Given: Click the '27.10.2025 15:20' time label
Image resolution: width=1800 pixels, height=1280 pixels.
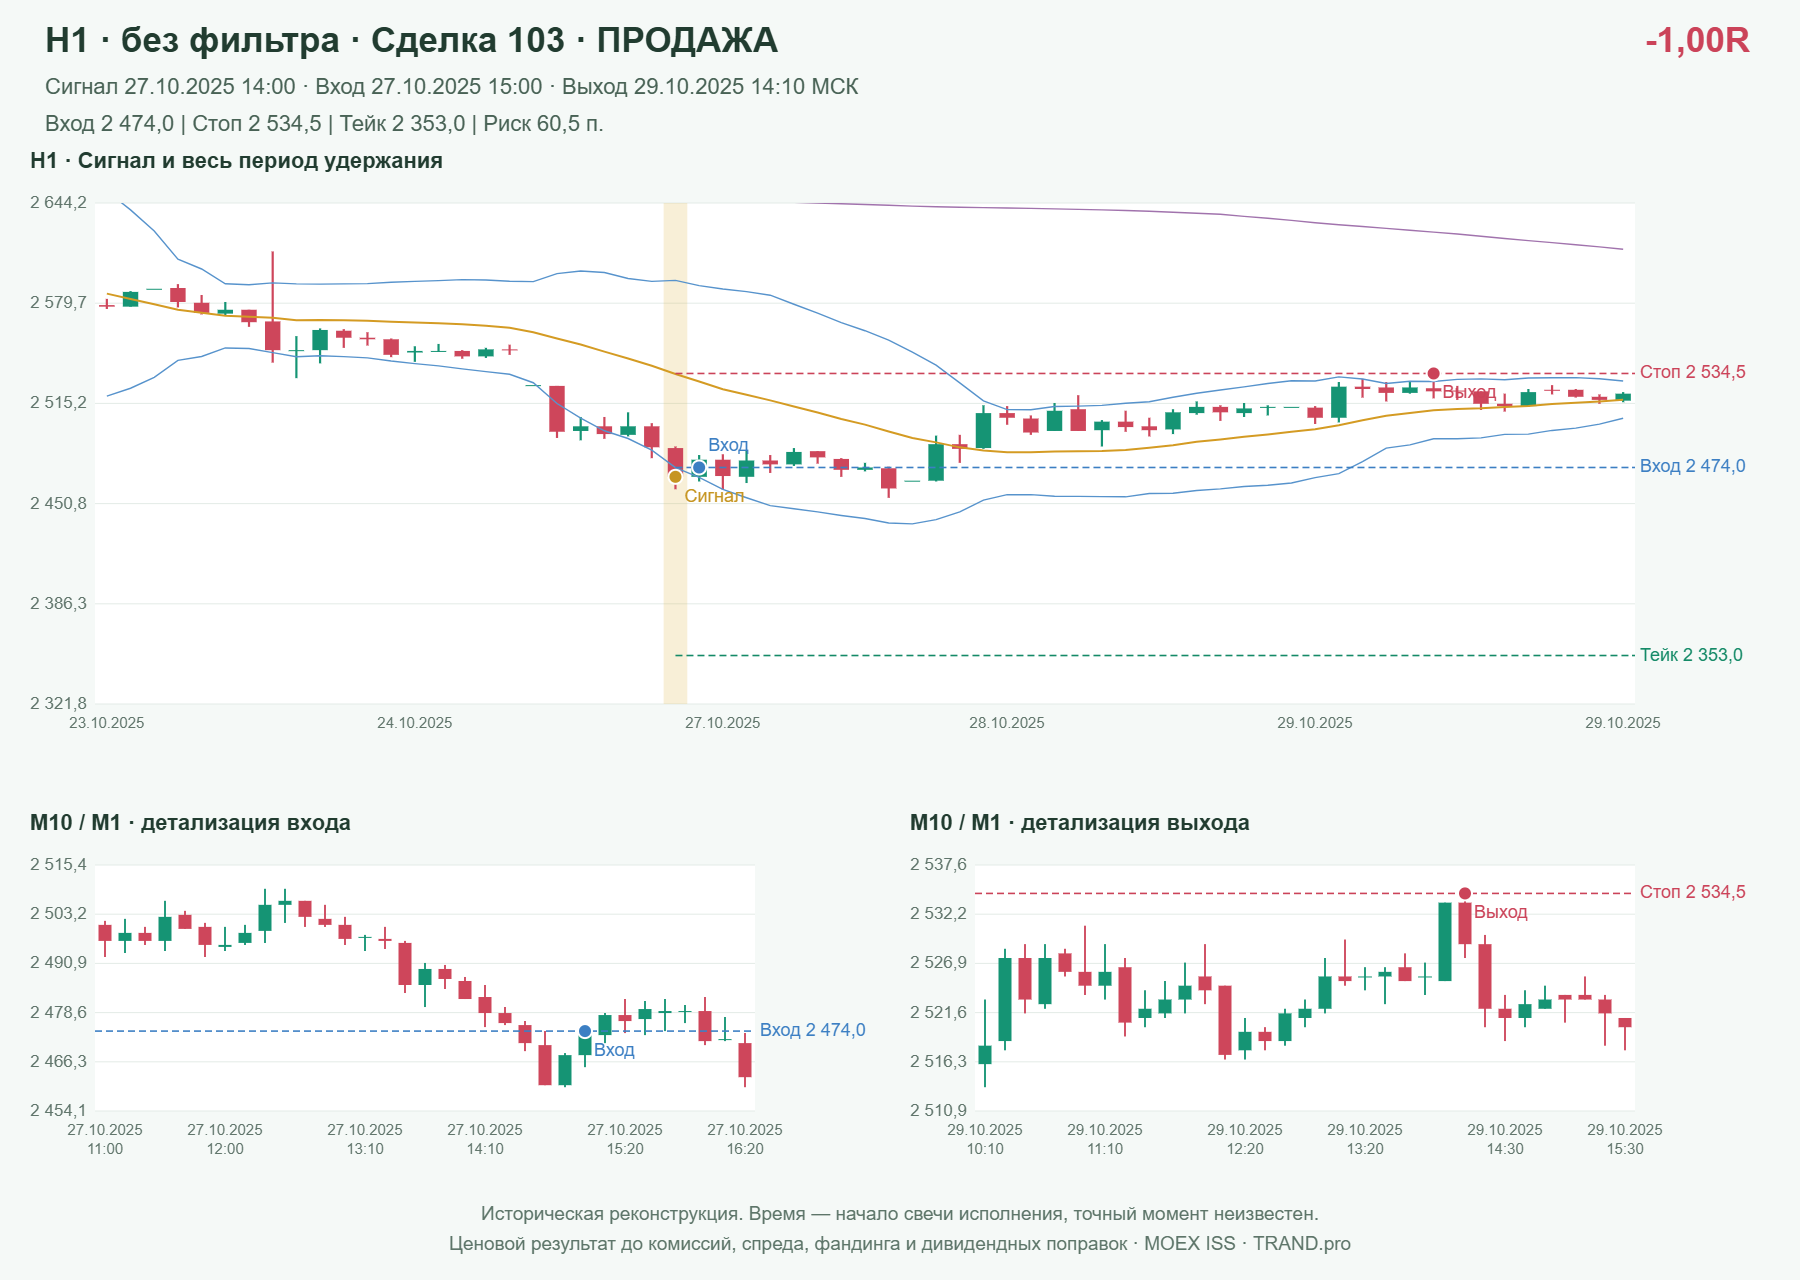Looking at the screenshot, I should tap(625, 1139).
